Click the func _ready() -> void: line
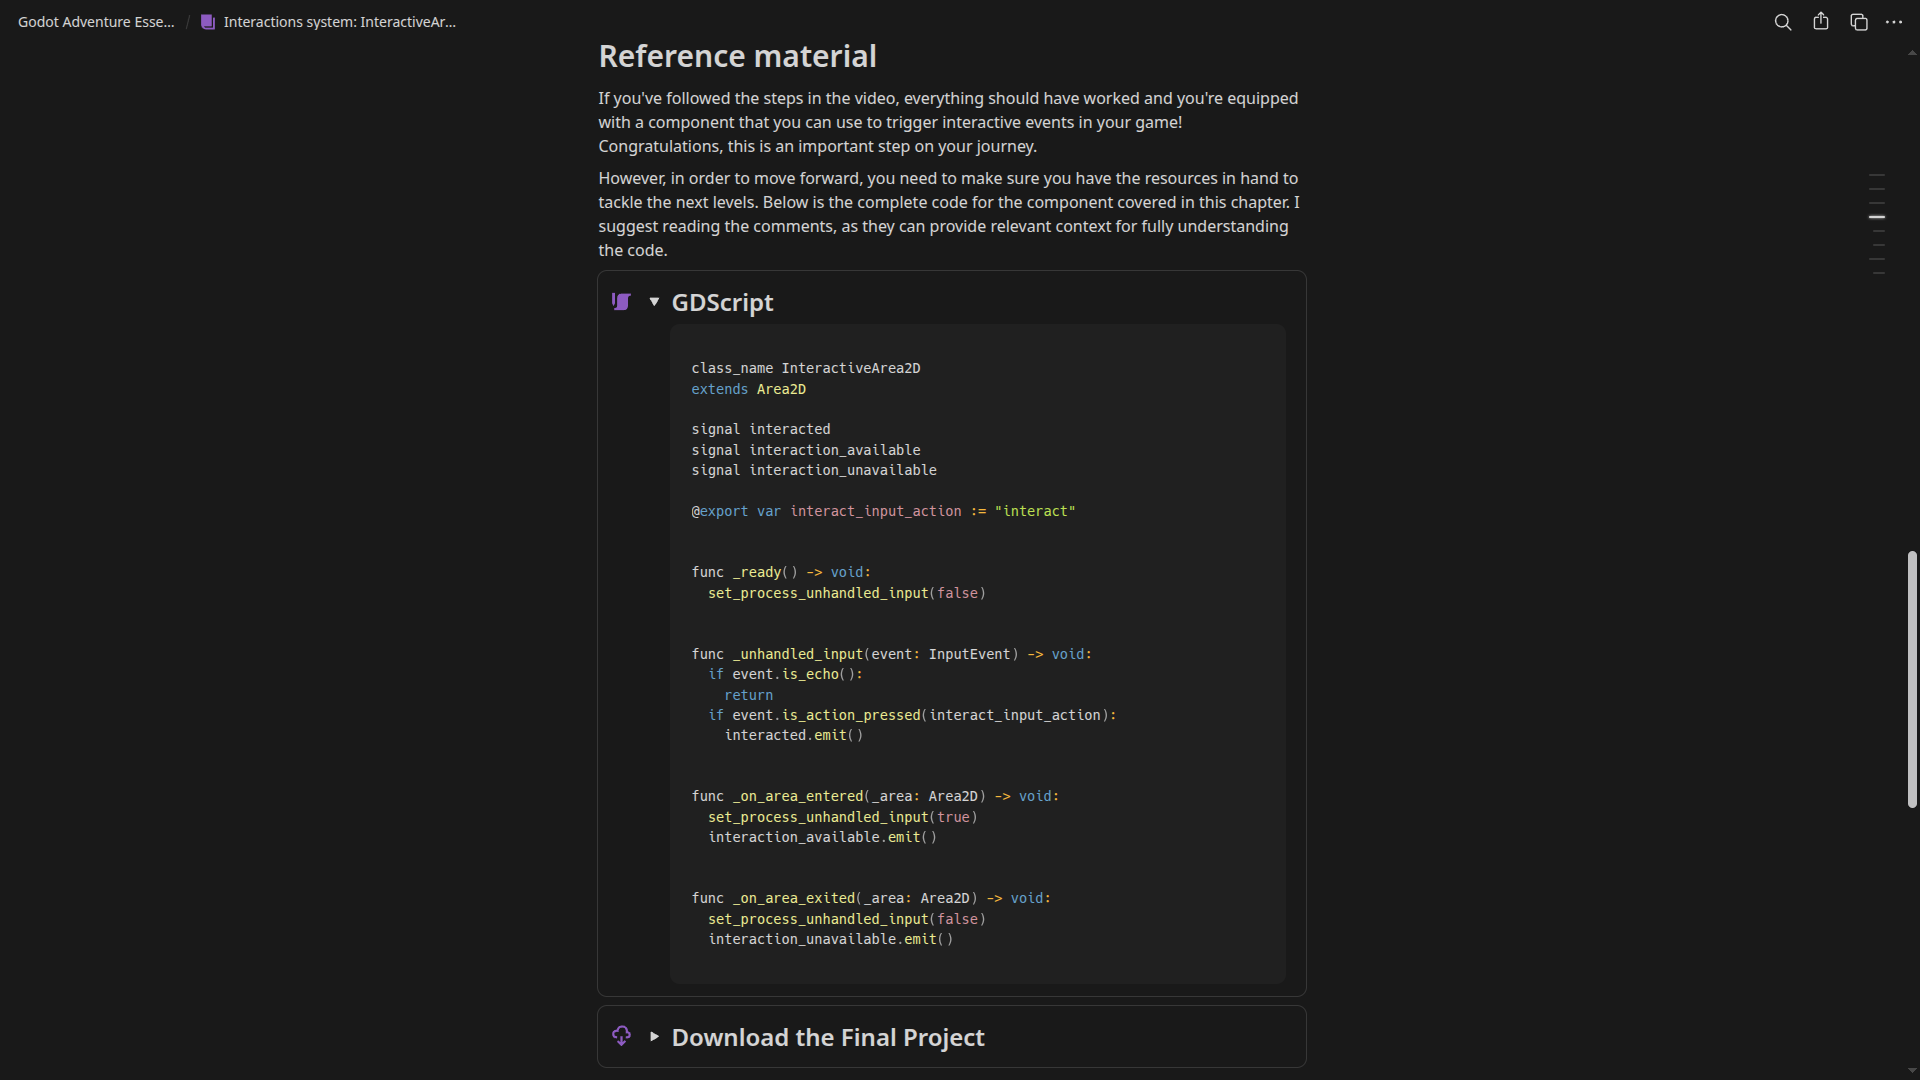This screenshot has width=1920, height=1080. [781, 572]
